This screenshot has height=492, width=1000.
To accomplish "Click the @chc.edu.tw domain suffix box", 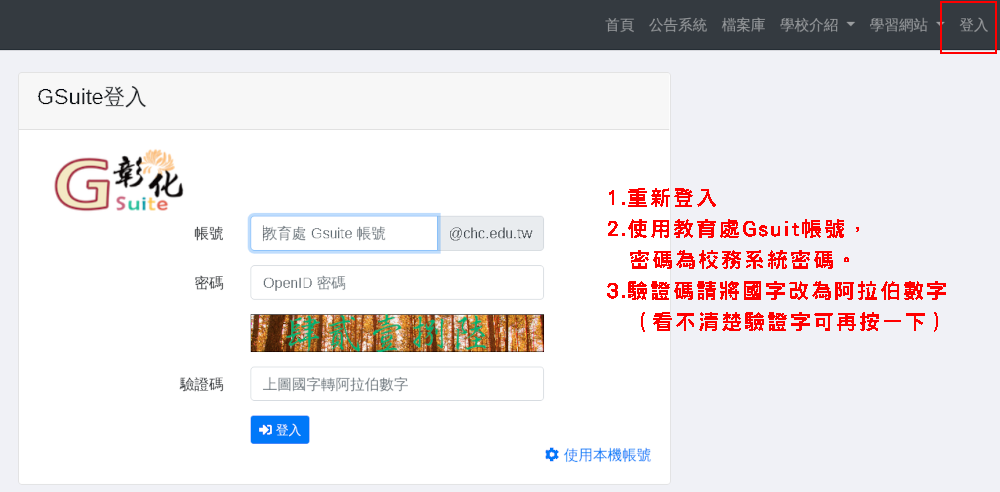I will tap(490, 234).
